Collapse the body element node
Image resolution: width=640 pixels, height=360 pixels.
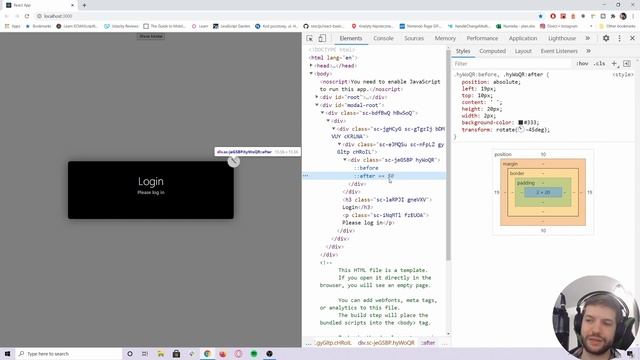click(x=311, y=73)
